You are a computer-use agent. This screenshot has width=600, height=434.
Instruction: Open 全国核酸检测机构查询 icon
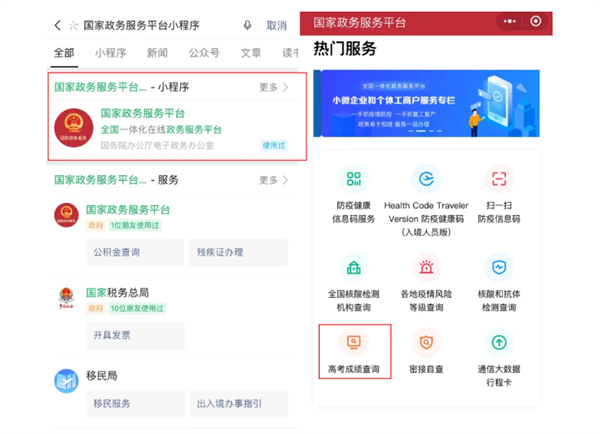click(354, 267)
